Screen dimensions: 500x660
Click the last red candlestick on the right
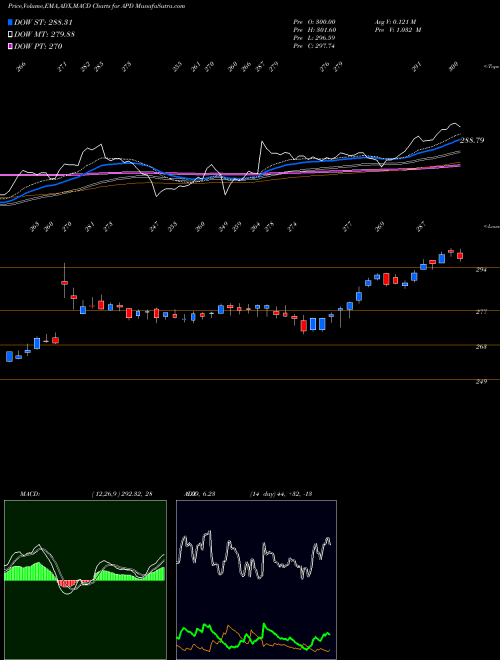(460, 255)
